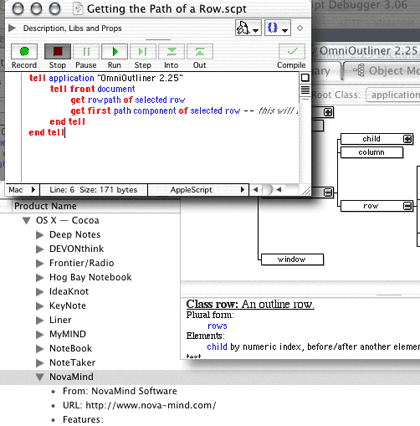Open the AppleScript language popup
420x426 pixels.
pos(198,190)
